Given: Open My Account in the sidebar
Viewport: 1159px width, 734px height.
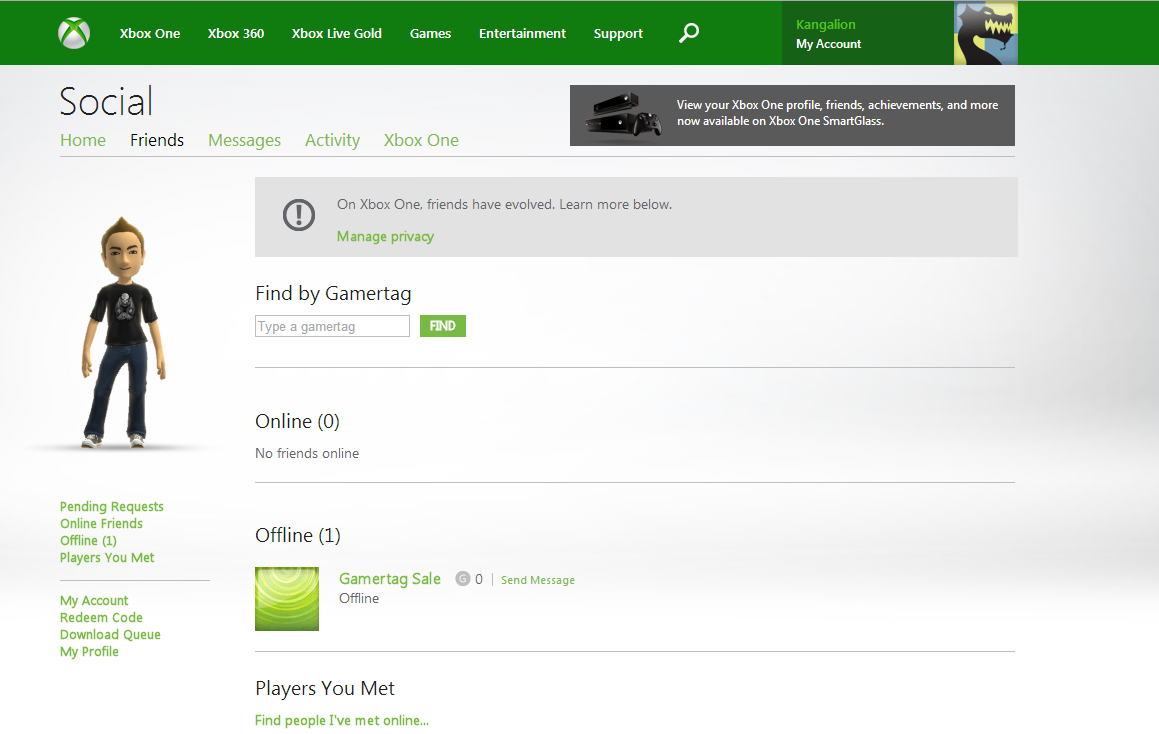Looking at the screenshot, I should pos(94,601).
